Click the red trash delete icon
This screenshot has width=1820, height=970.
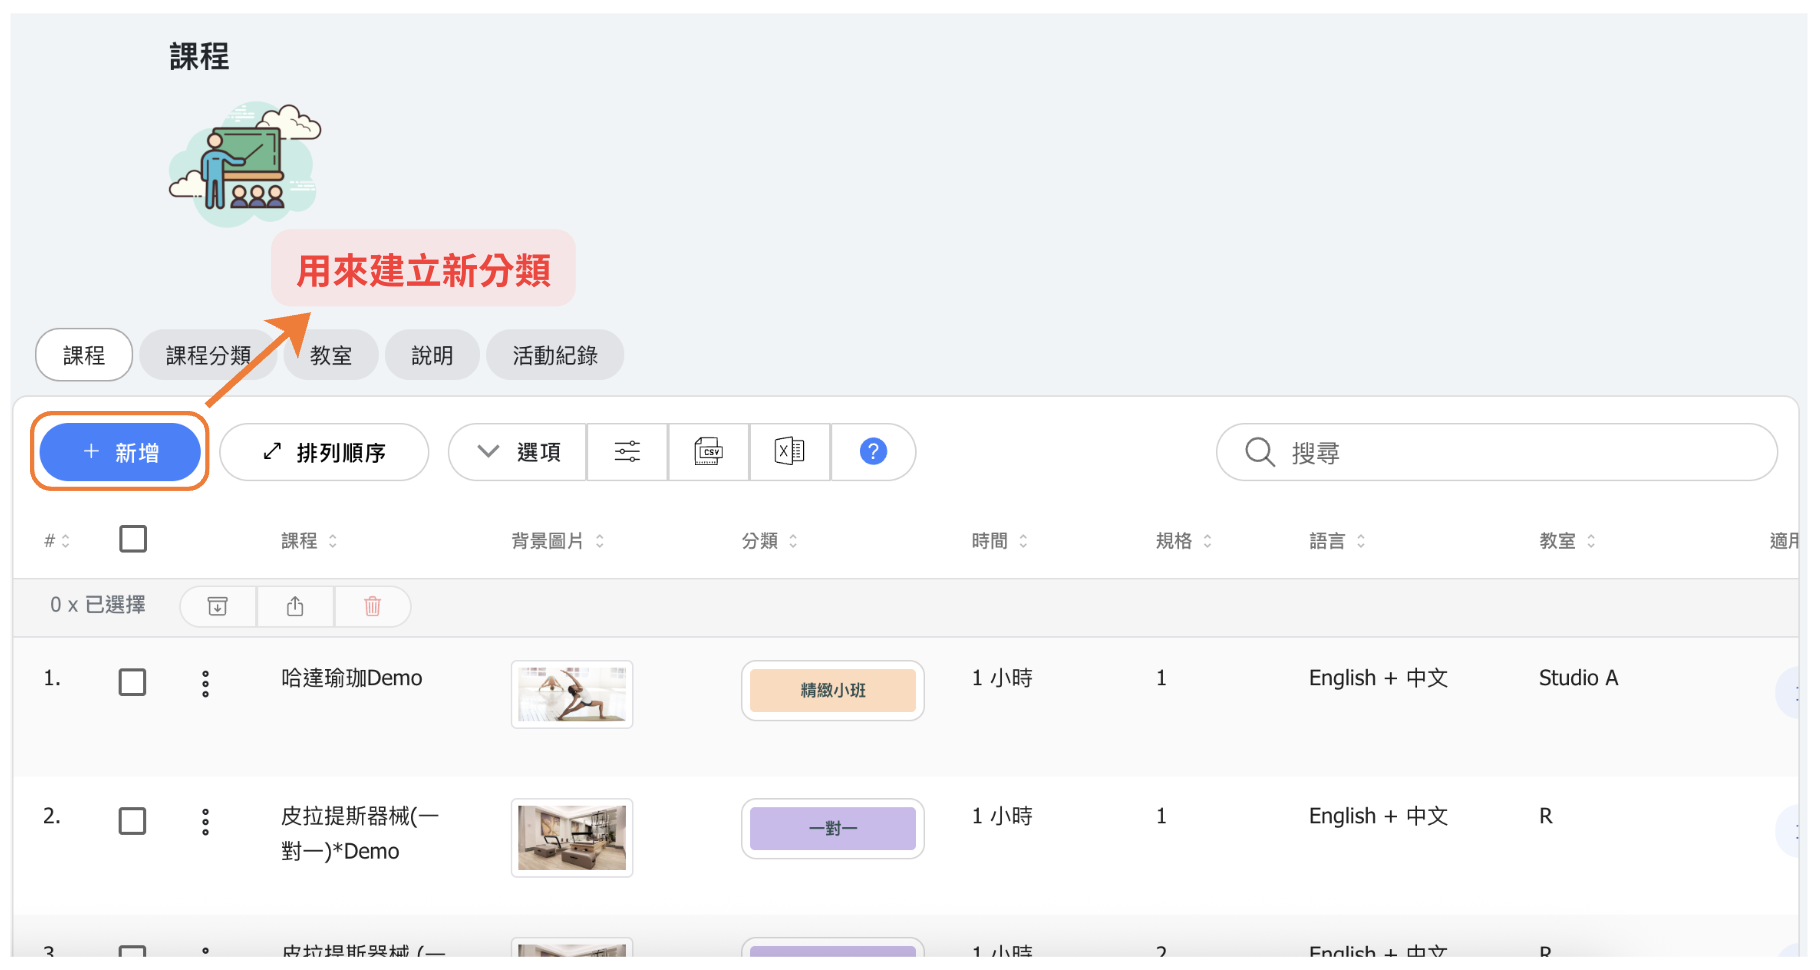pyautogui.click(x=372, y=606)
